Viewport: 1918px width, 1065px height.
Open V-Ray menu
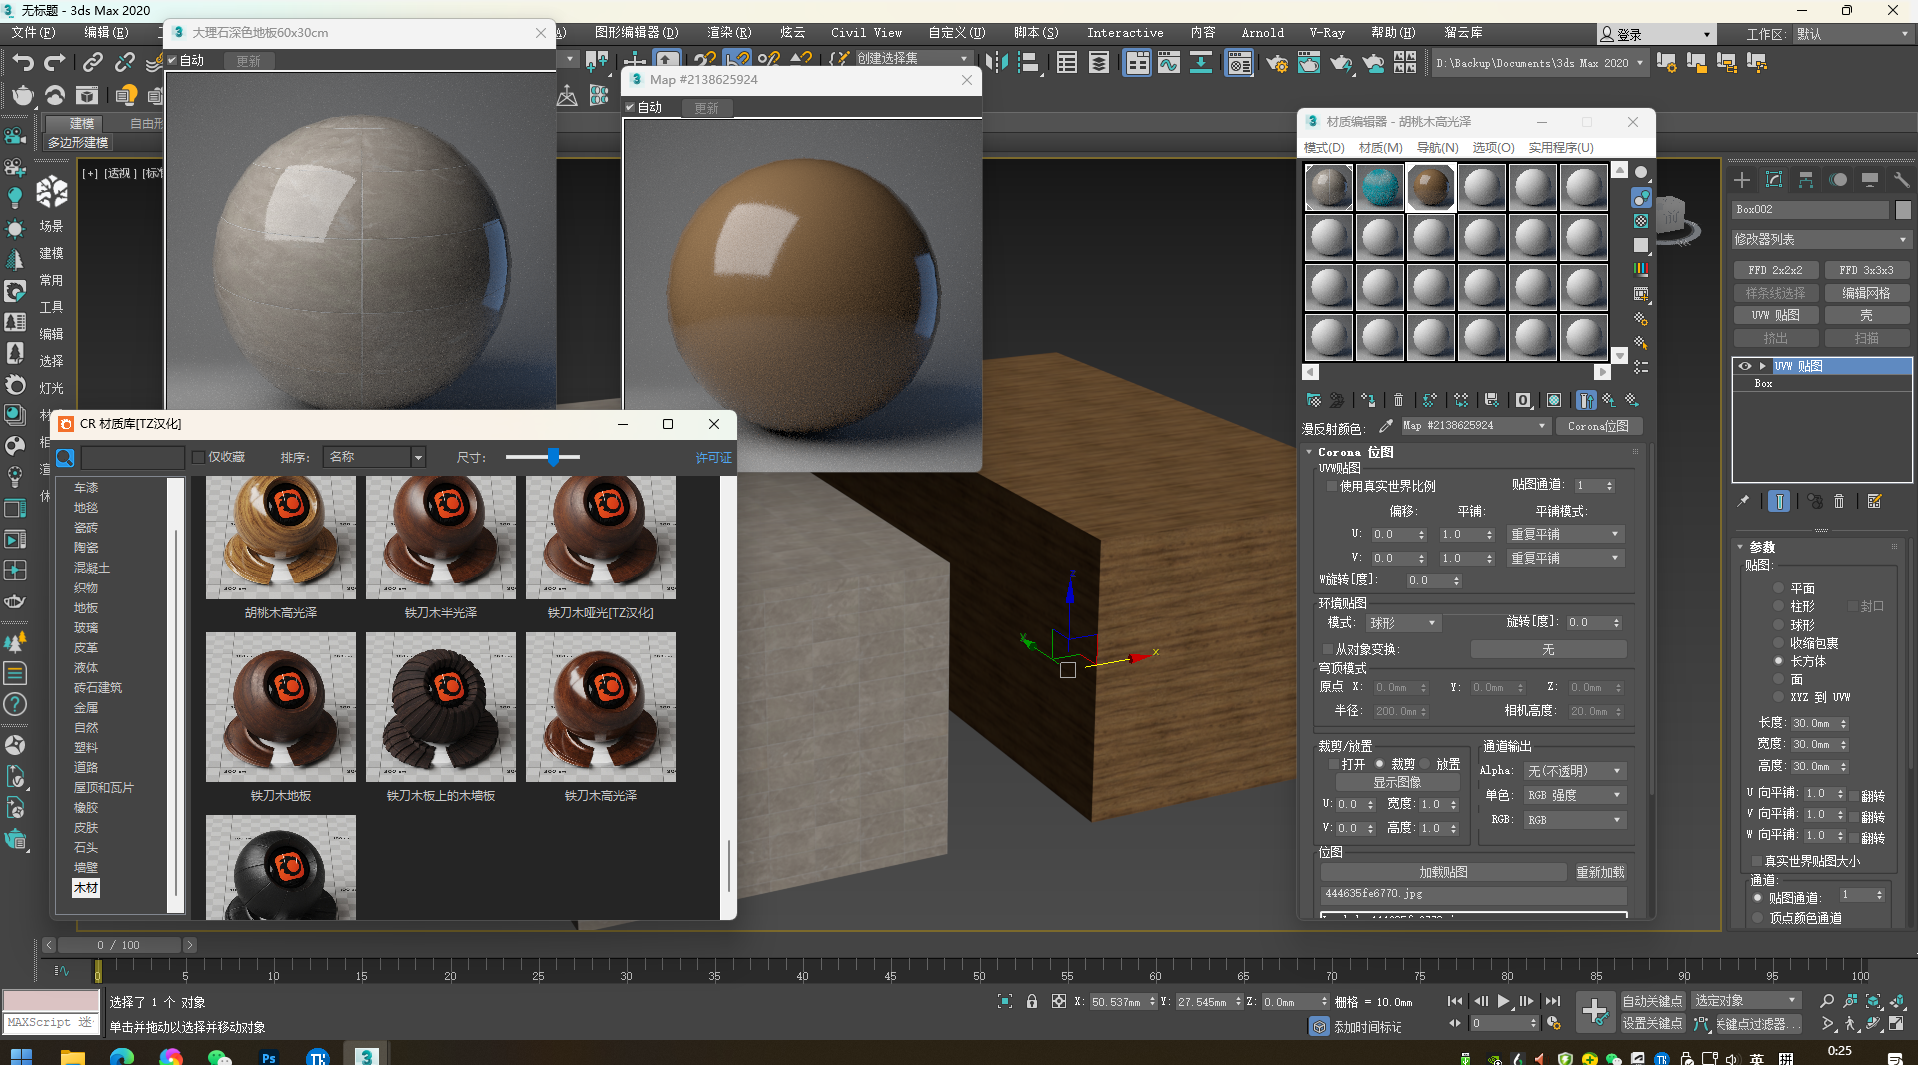click(x=1327, y=33)
